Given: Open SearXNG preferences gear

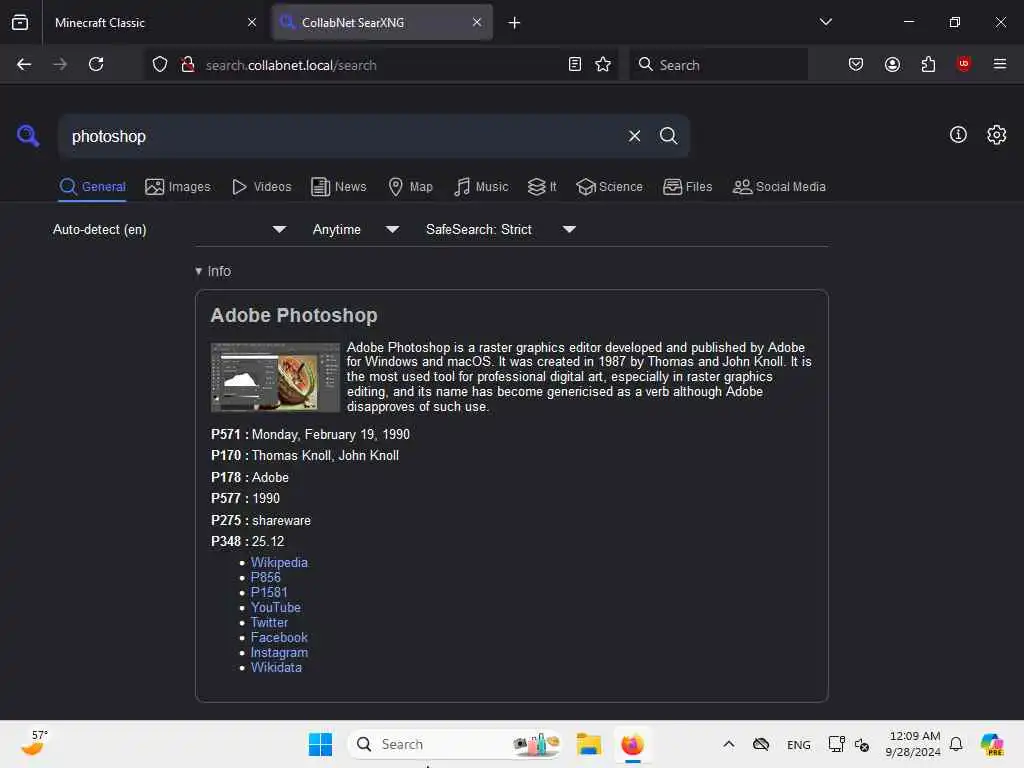Looking at the screenshot, I should pyautogui.click(x=997, y=135).
